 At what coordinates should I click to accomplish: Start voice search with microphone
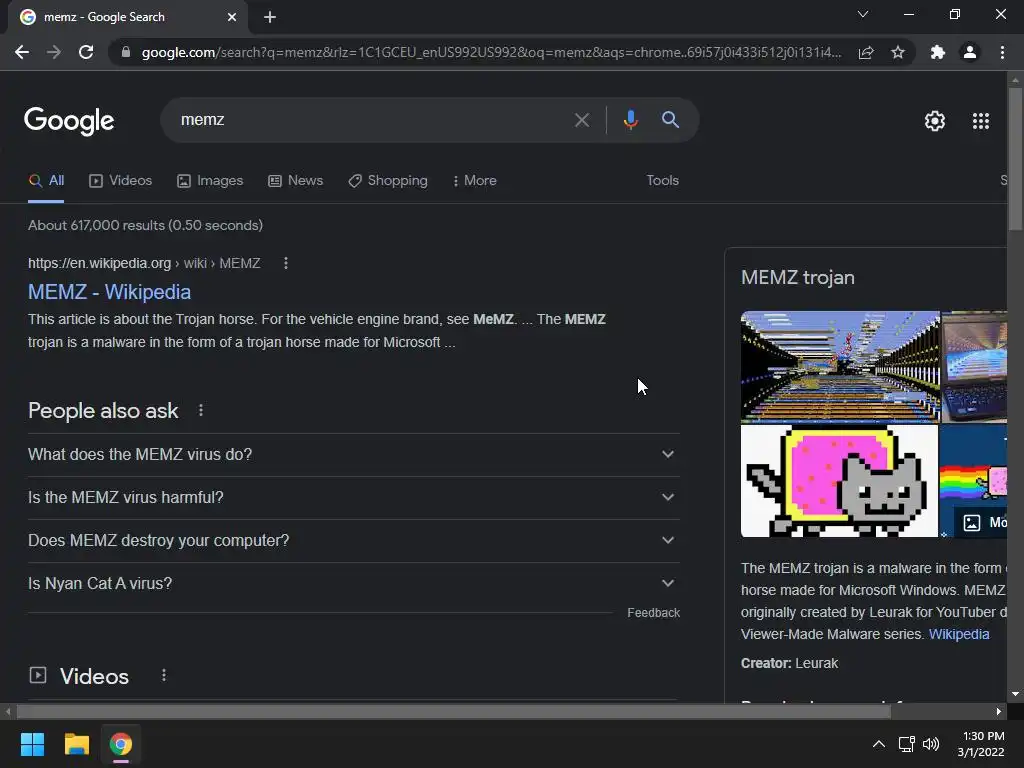(x=630, y=120)
